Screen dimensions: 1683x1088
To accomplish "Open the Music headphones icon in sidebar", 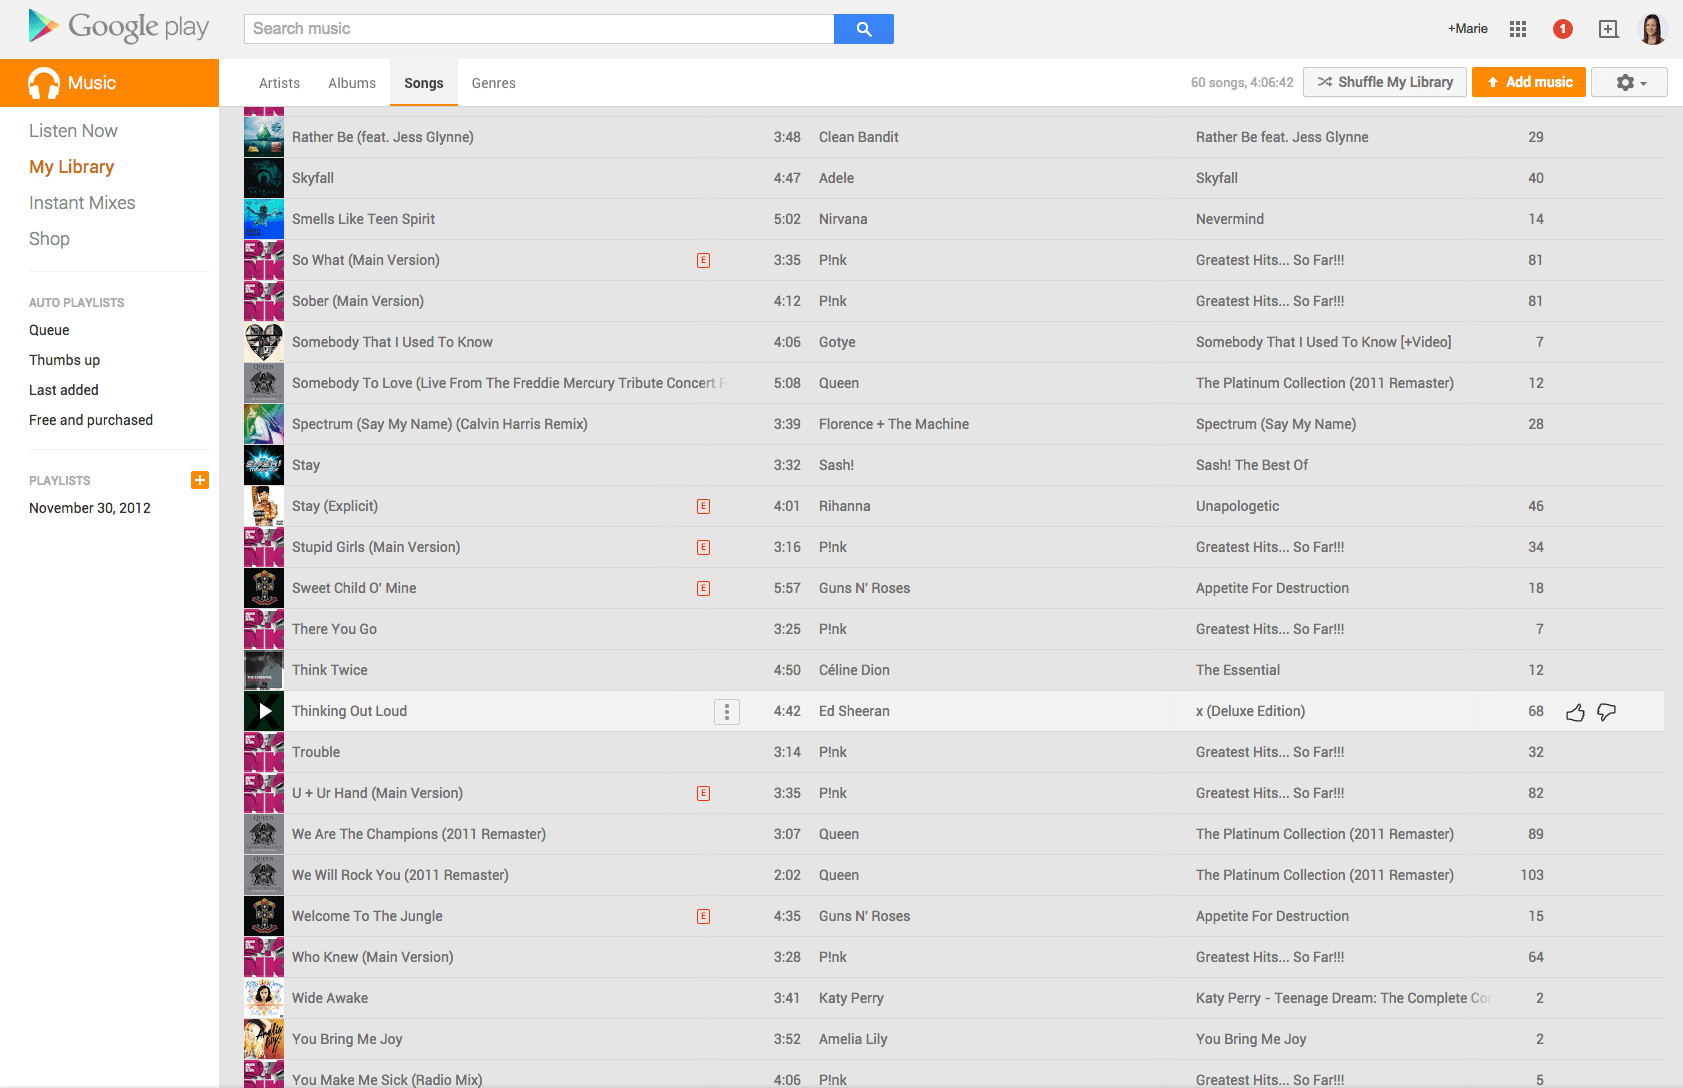I will (x=42, y=82).
